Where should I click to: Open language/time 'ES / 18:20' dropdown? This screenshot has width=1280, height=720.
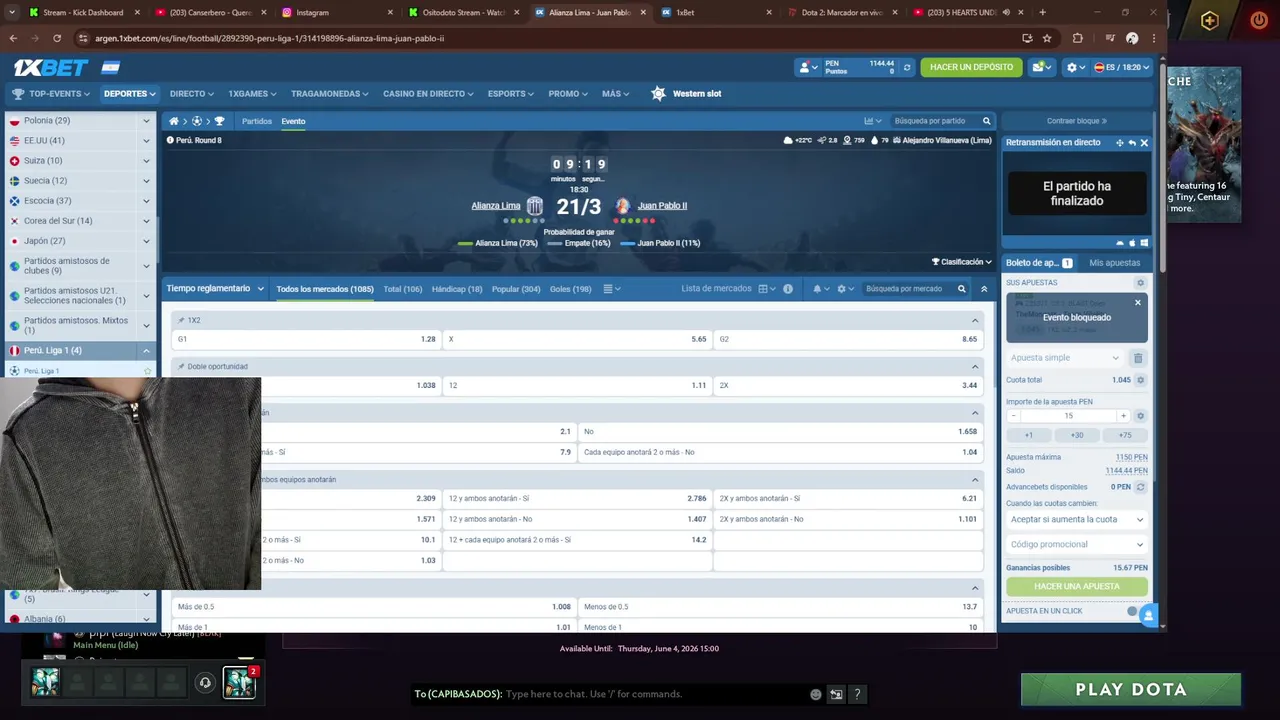coord(1122,67)
